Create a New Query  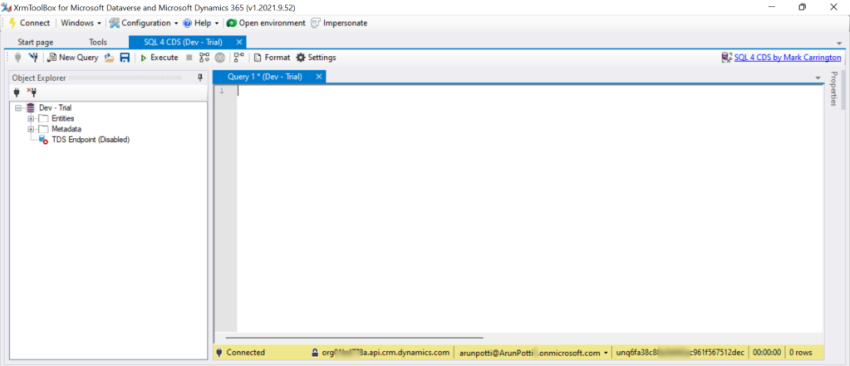(73, 57)
